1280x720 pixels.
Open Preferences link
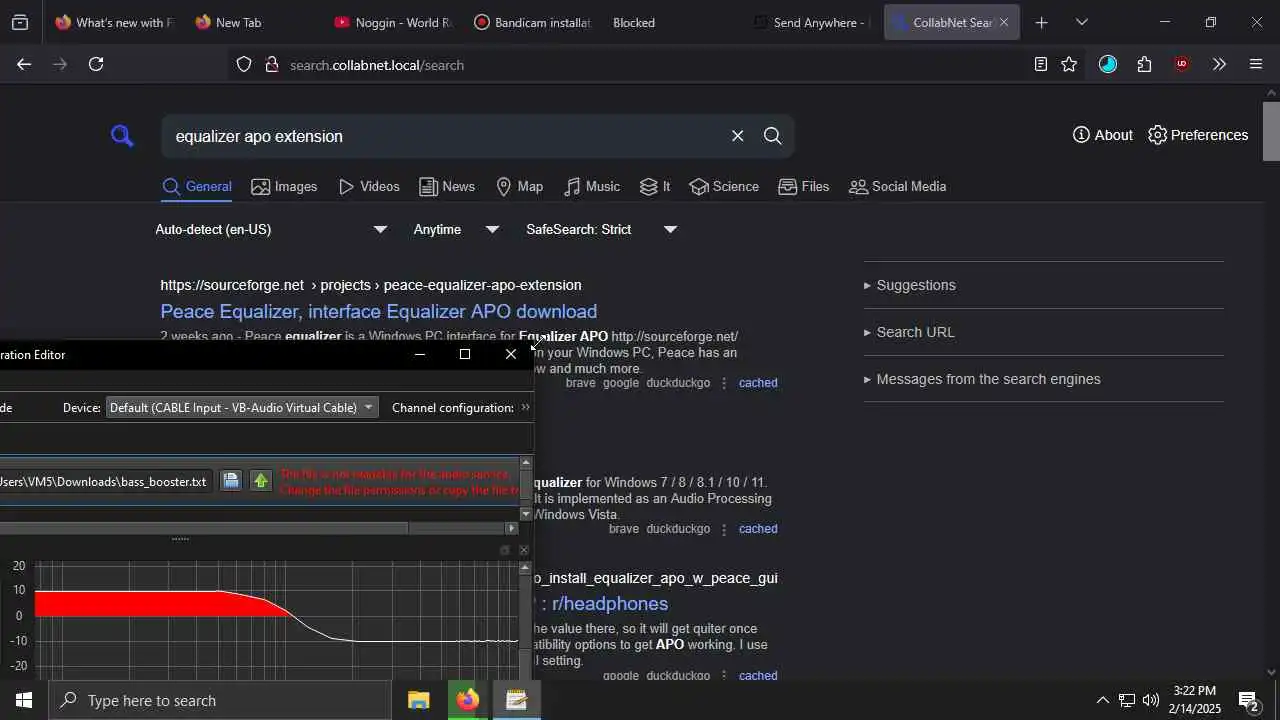(x=1198, y=135)
